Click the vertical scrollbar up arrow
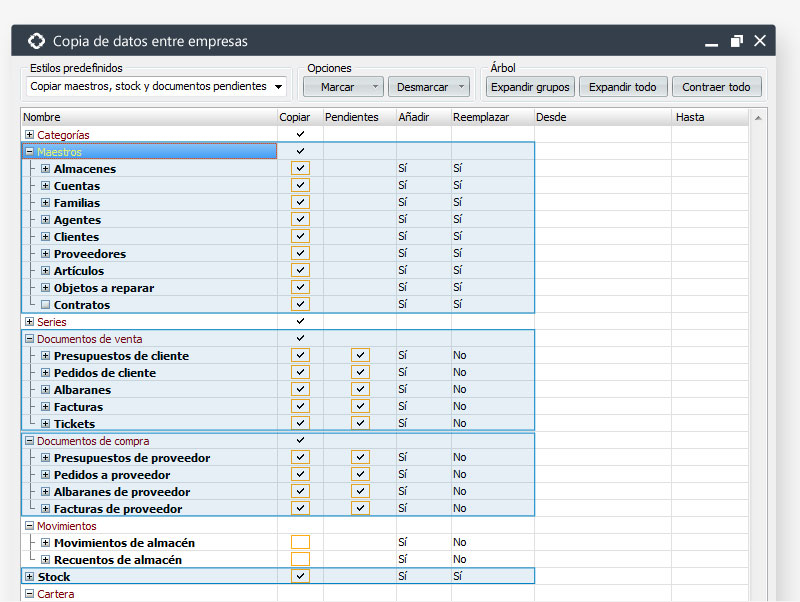Screen dimensions: 800x602 [758, 118]
